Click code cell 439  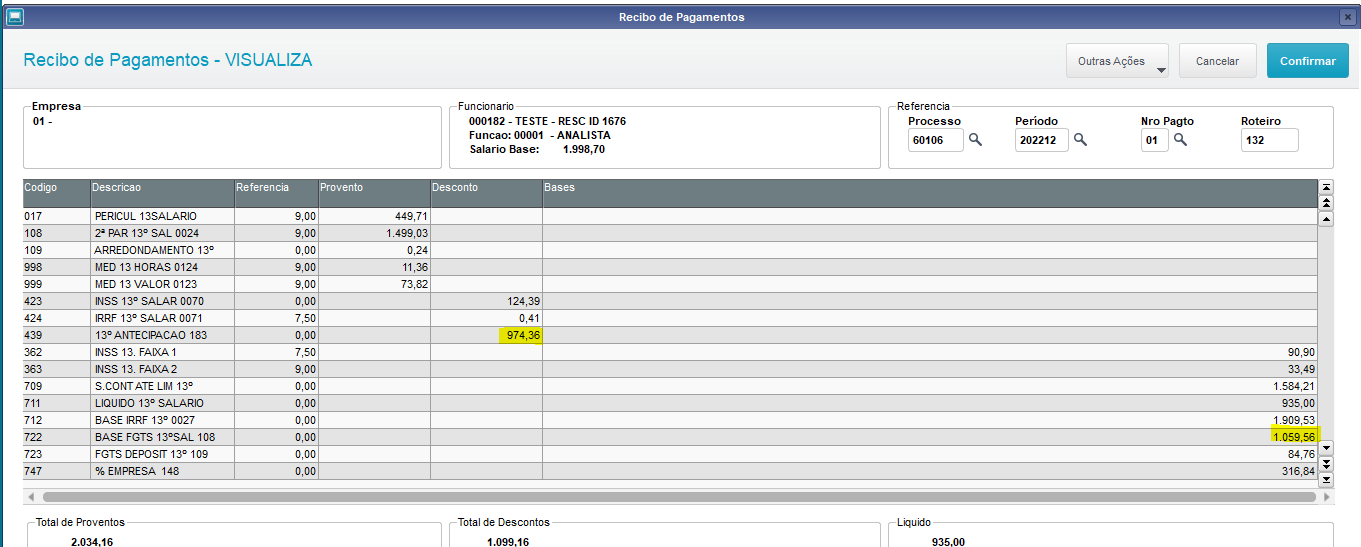point(56,335)
